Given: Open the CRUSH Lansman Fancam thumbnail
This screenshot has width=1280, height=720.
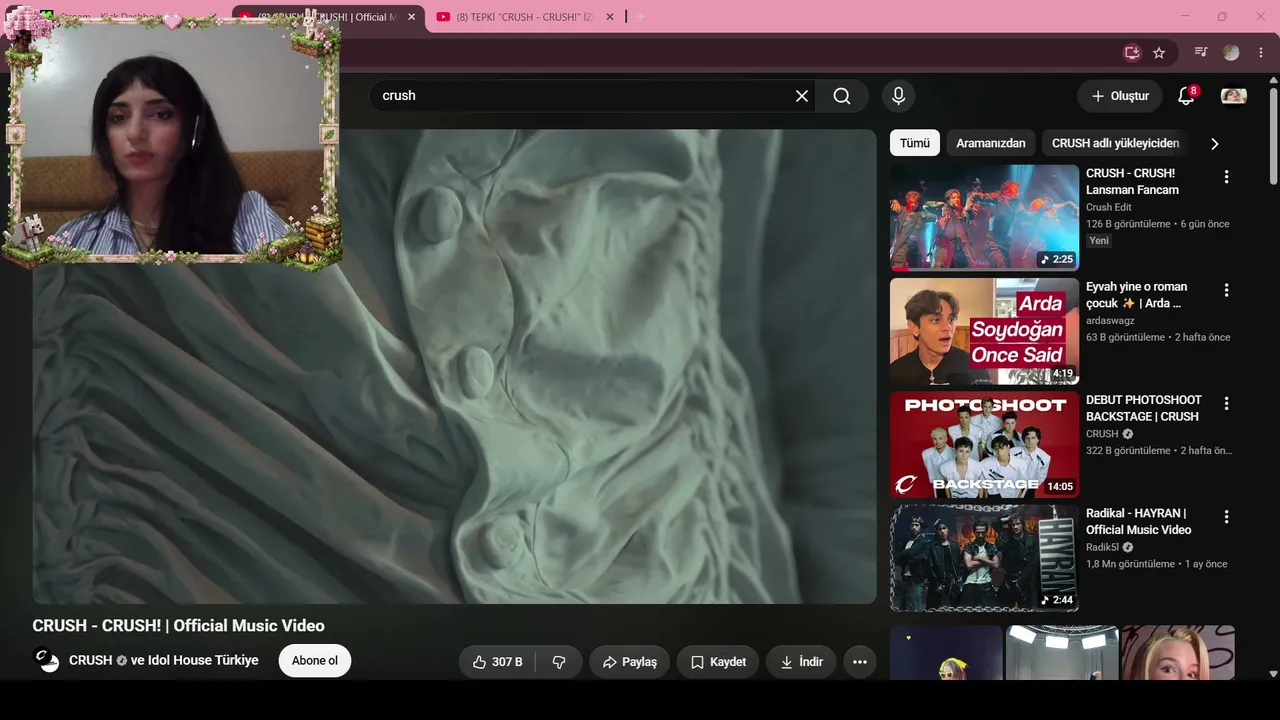Looking at the screenshot, I should coord(984,218).
